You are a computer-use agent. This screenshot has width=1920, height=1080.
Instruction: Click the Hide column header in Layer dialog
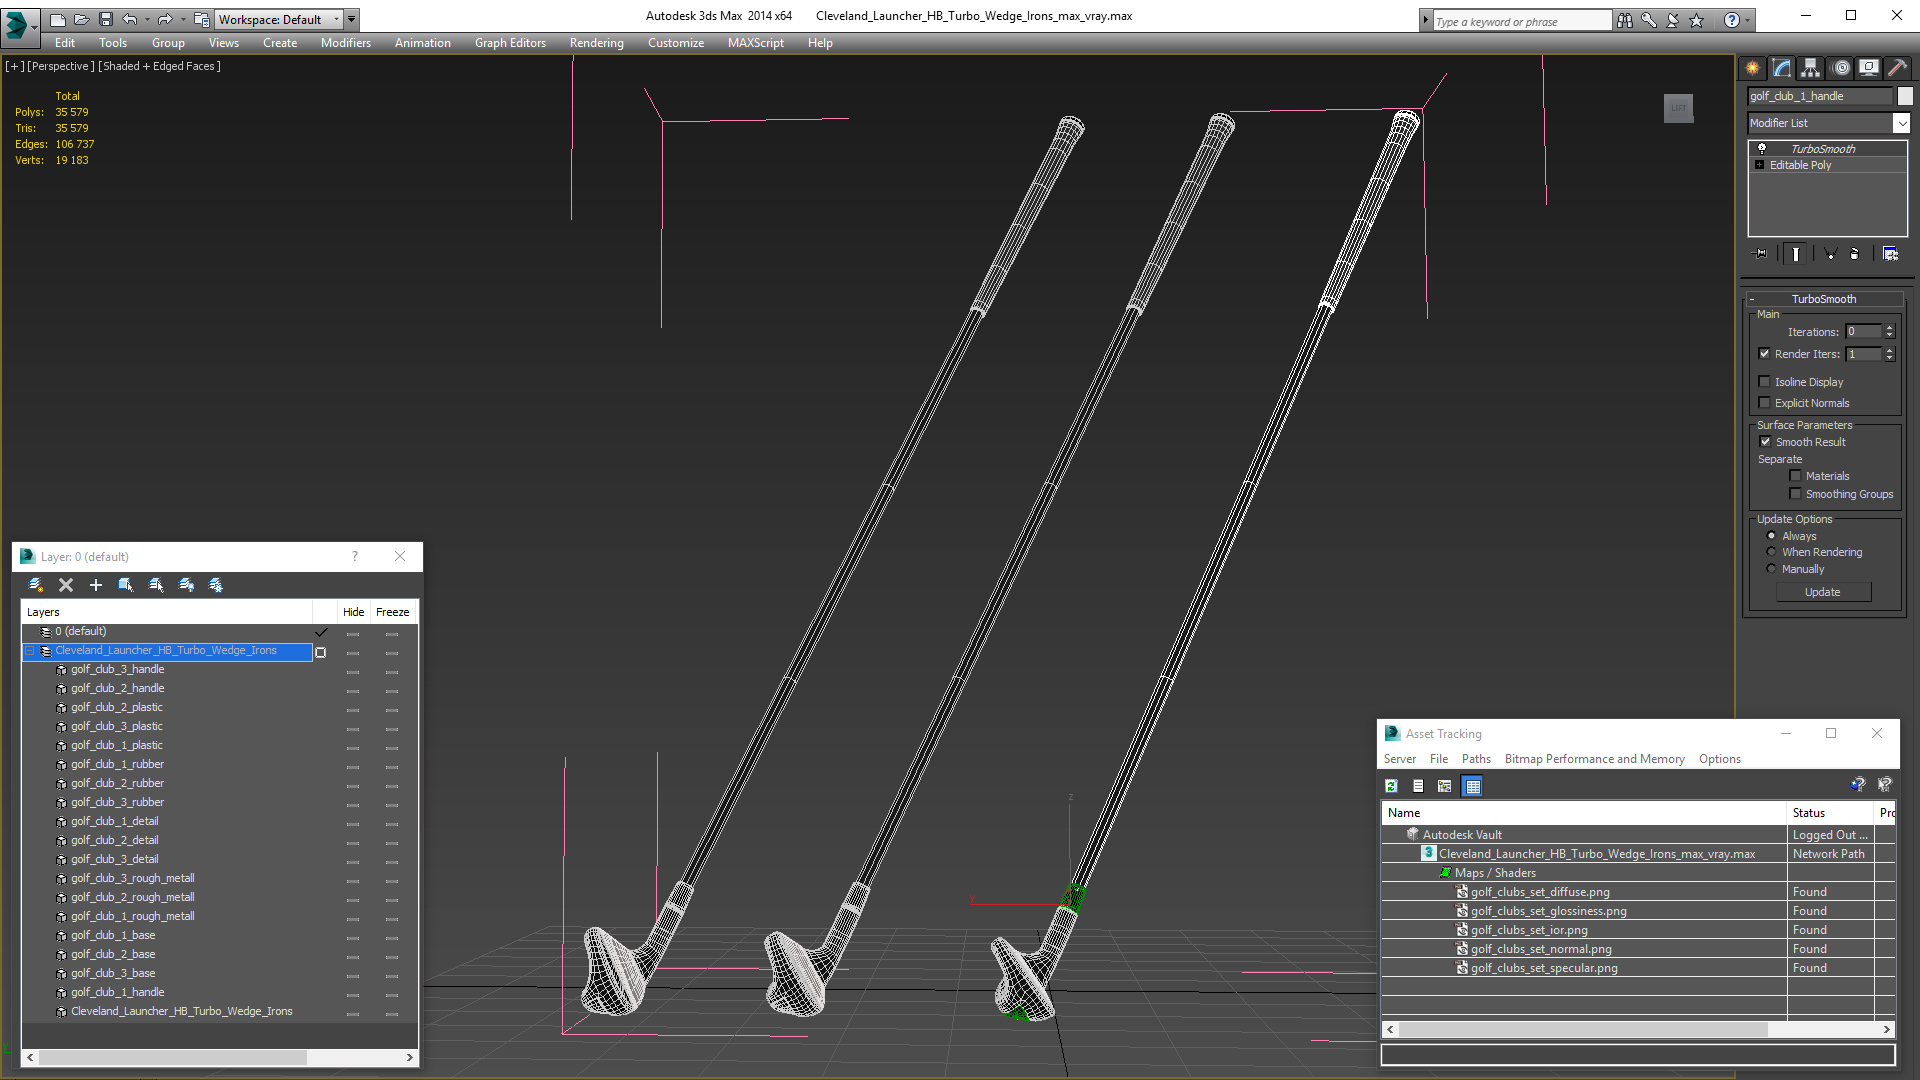pyautogui.click(x=353, y=612)
